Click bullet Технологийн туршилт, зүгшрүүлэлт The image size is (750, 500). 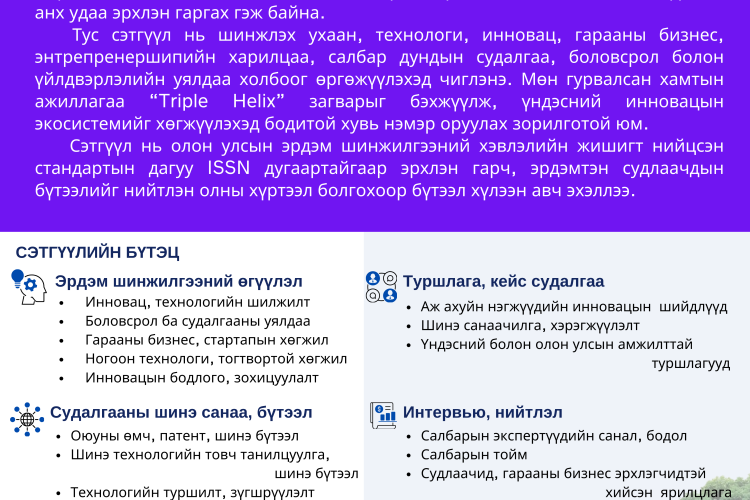tap(192, 492)
